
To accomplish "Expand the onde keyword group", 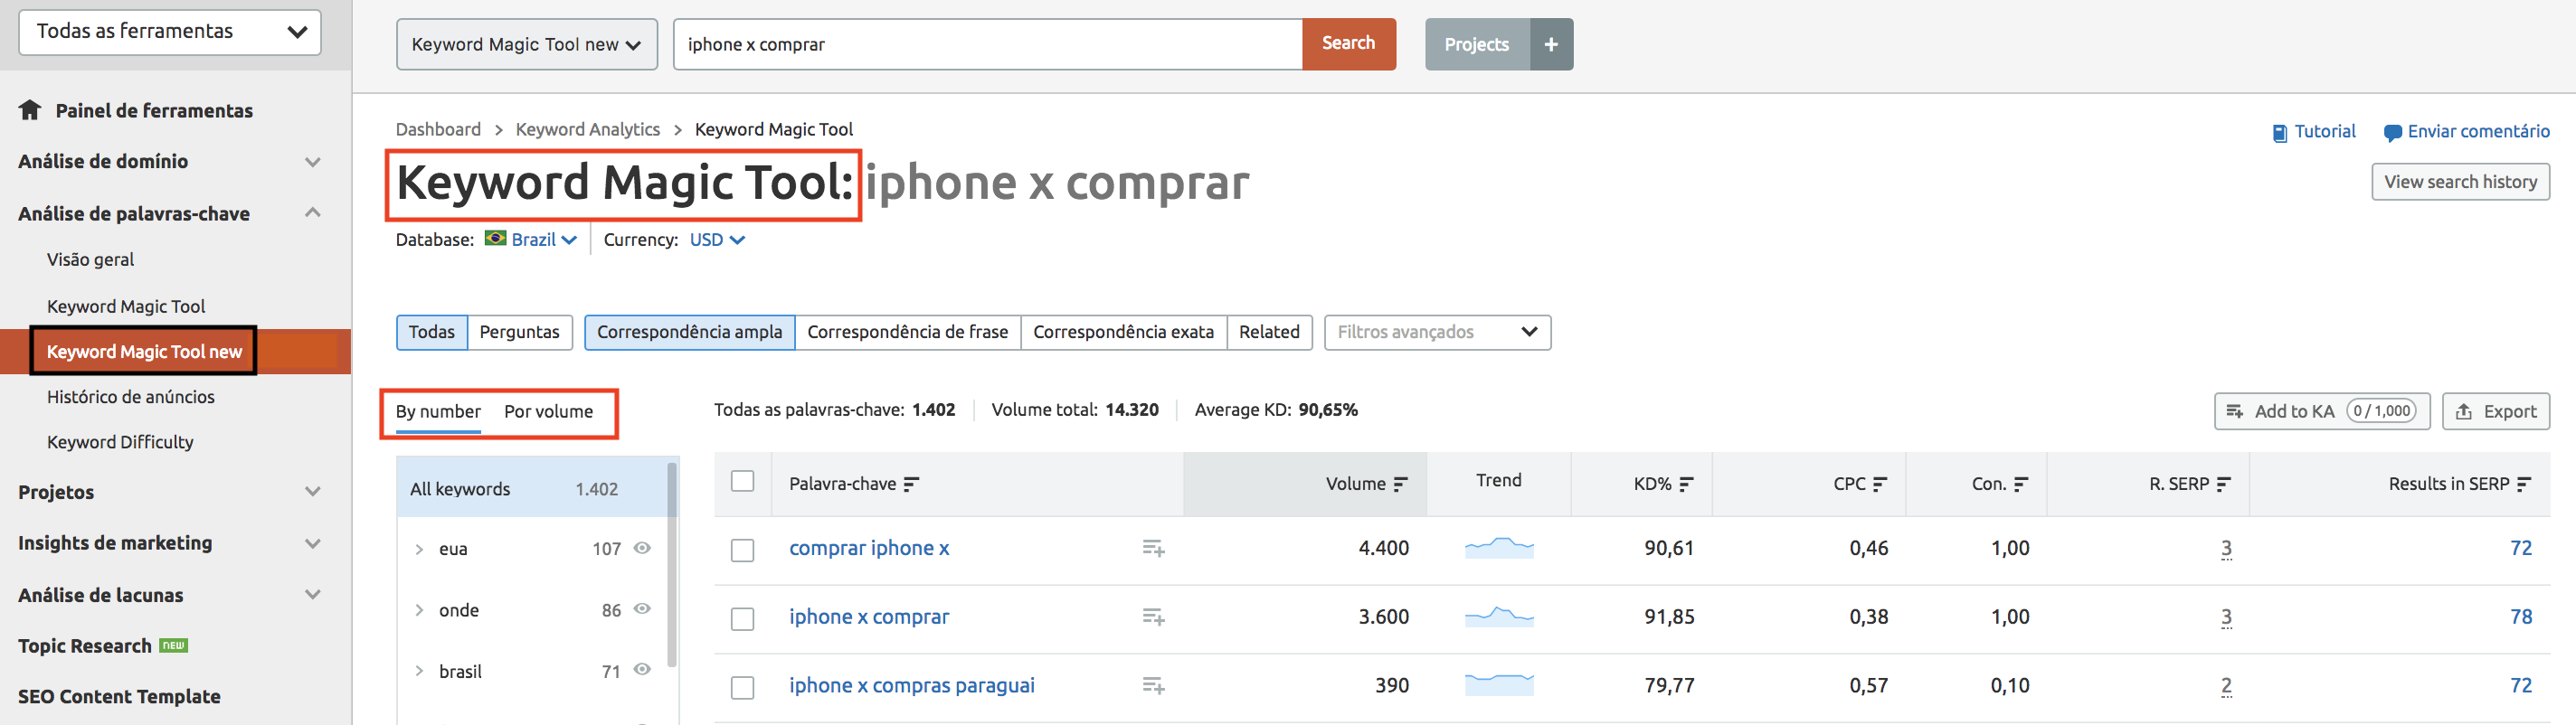I will (x=419, y=610).
